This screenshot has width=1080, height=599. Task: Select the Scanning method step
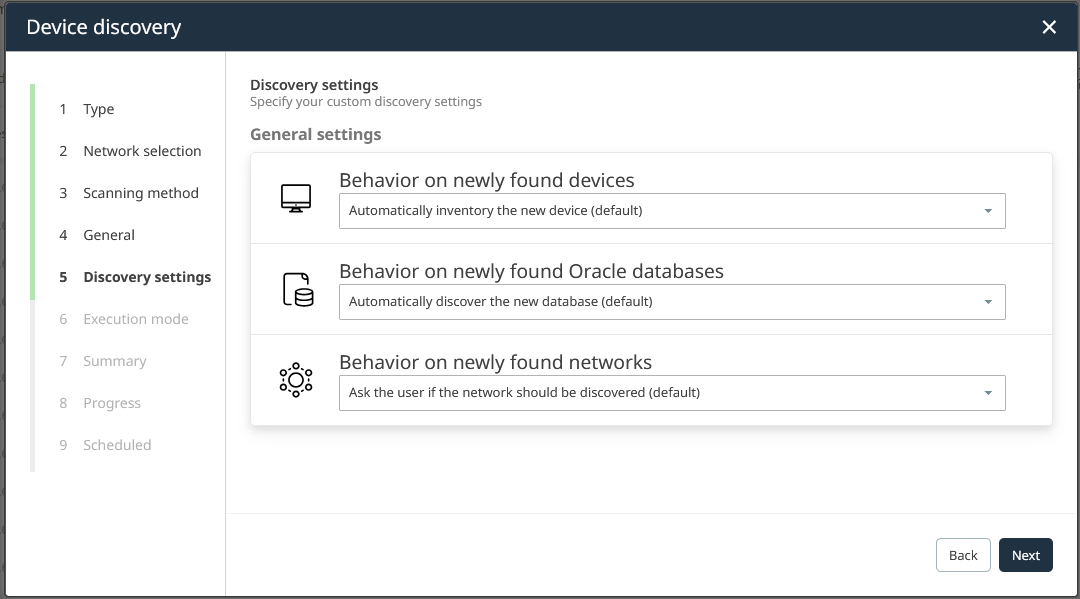tap(140, 193)
